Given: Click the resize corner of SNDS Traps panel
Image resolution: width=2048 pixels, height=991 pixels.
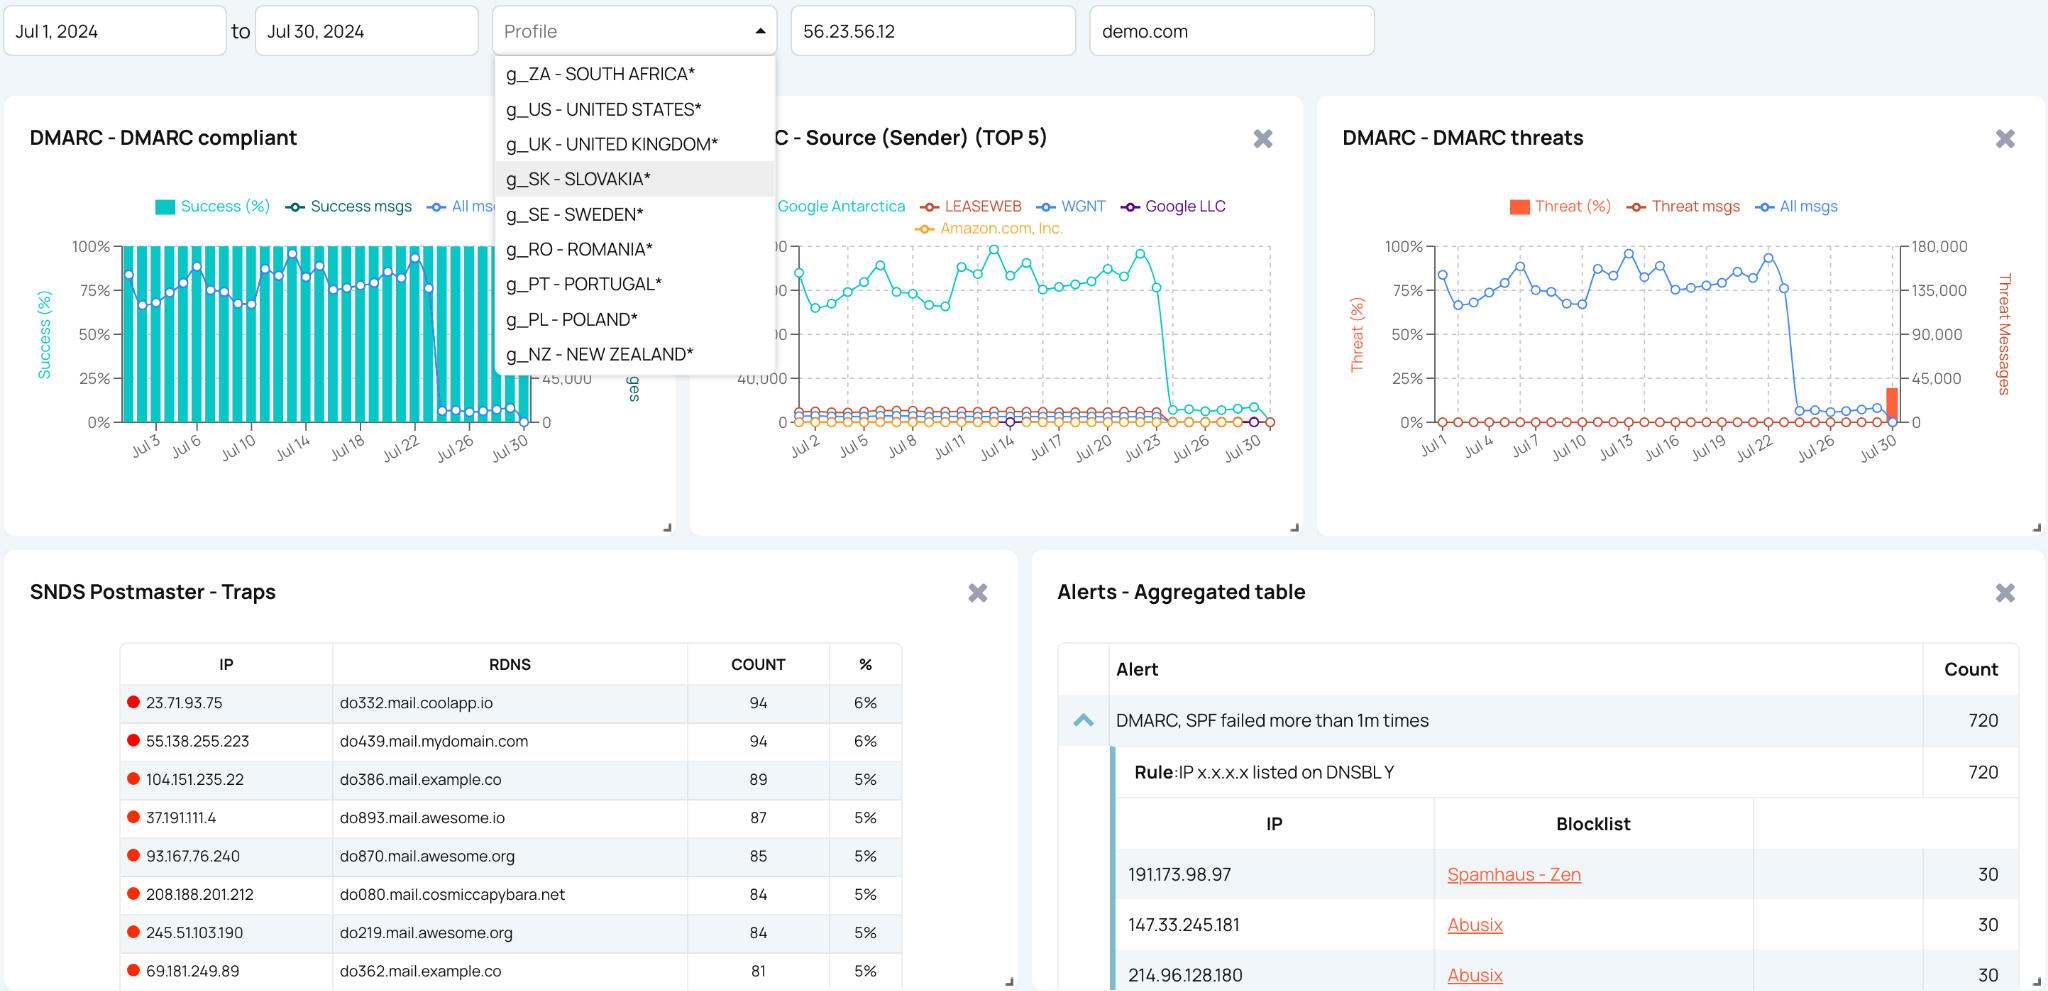Looking at the screenshot, I should tap(1009, 981).
